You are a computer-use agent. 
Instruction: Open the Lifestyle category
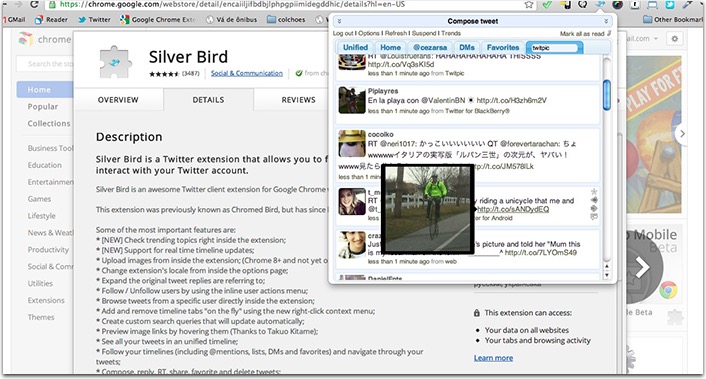pyautogui.click(x=41, y=216)
